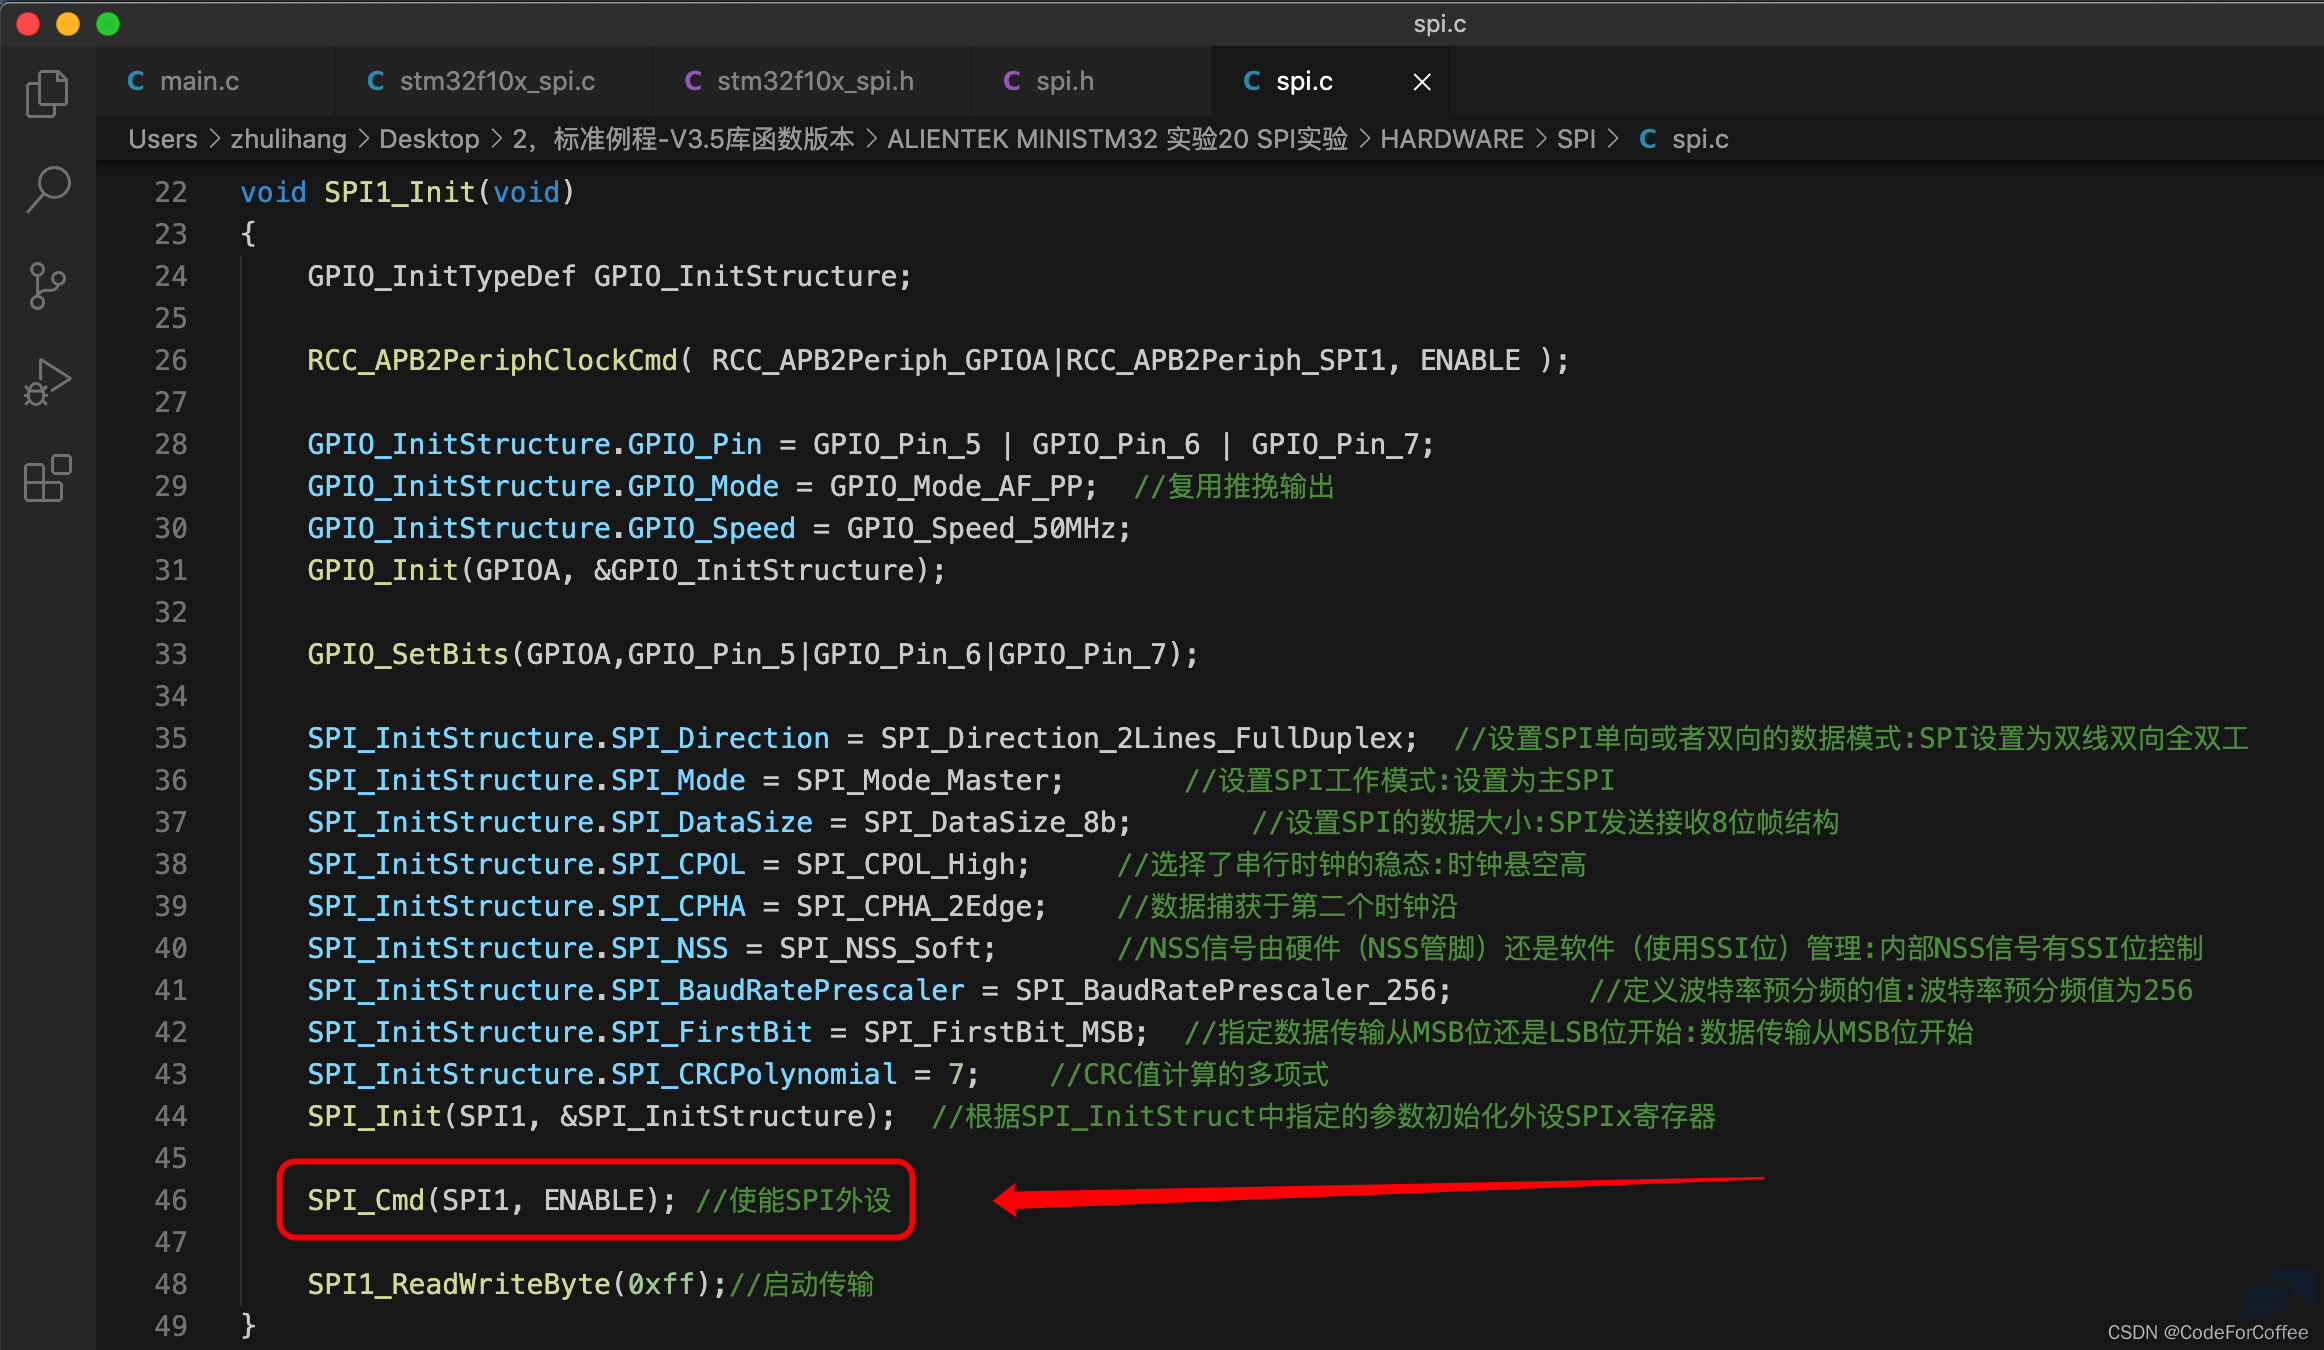Screen dimensions: 2324x1350
Task: Select Desktop in the breadcrumb path
Action: [429, 139]
